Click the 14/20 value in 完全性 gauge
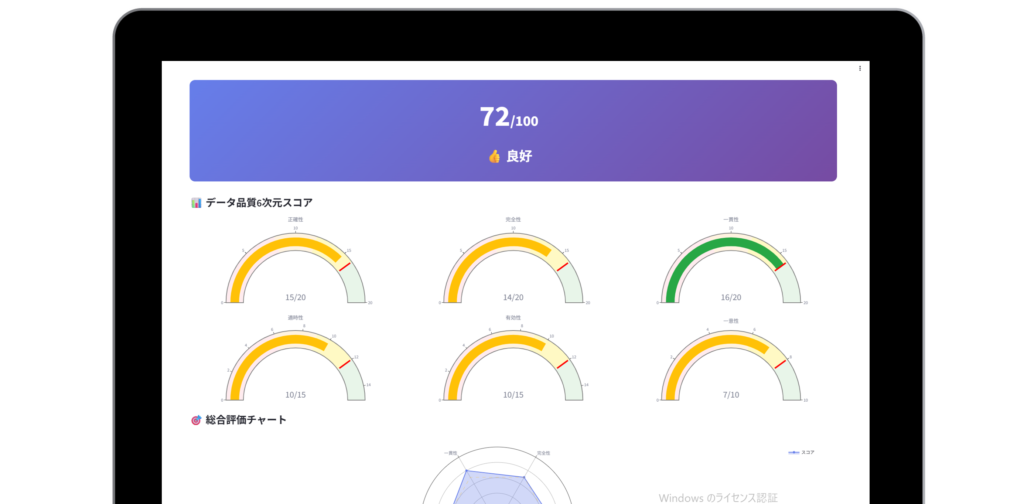 pos(513,297)
